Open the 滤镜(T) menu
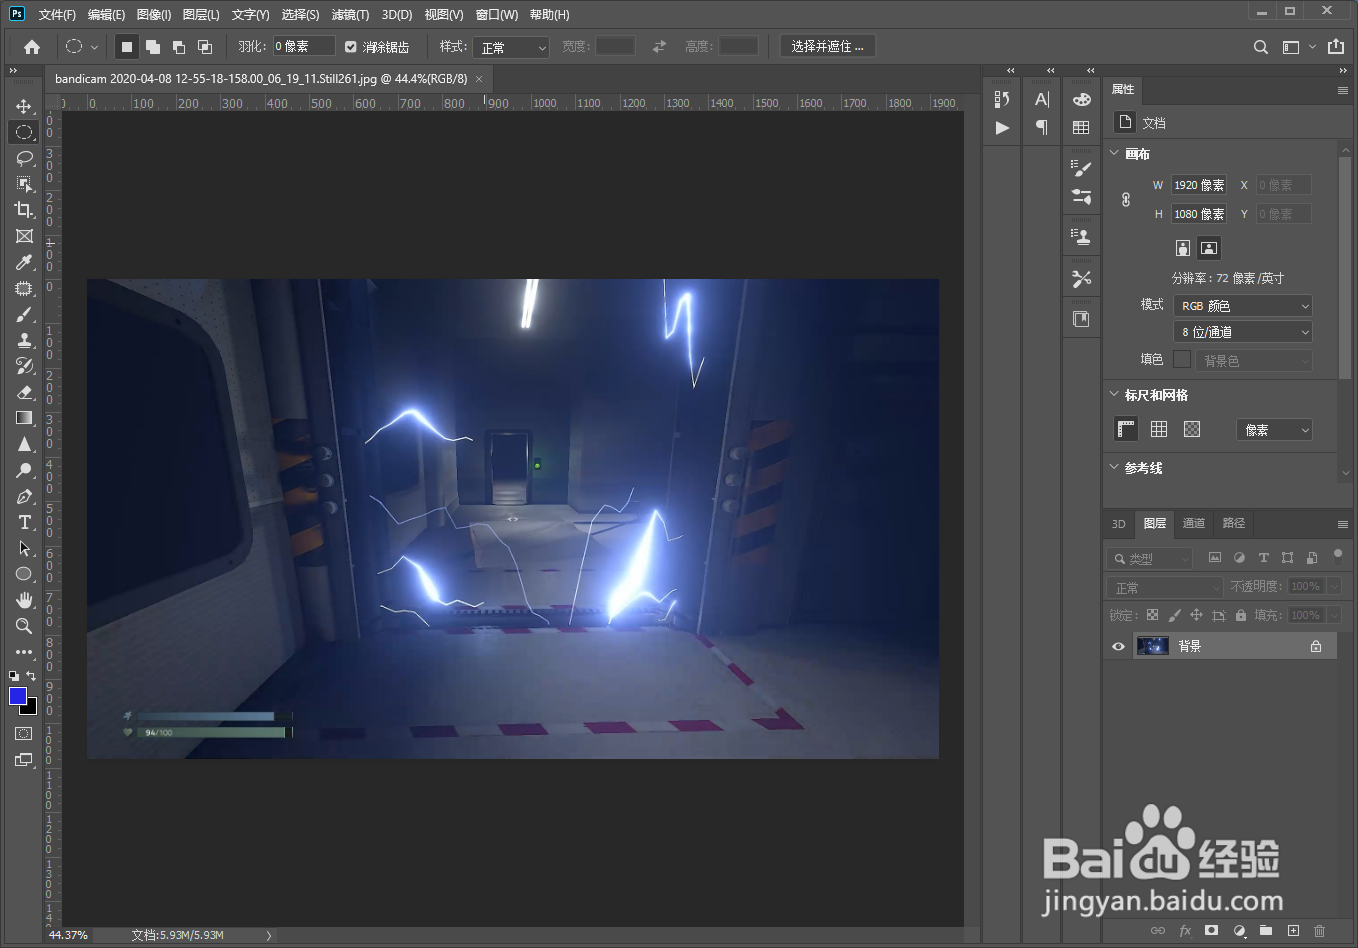Viewport: 1358px width, 948px height. point(350,14)
